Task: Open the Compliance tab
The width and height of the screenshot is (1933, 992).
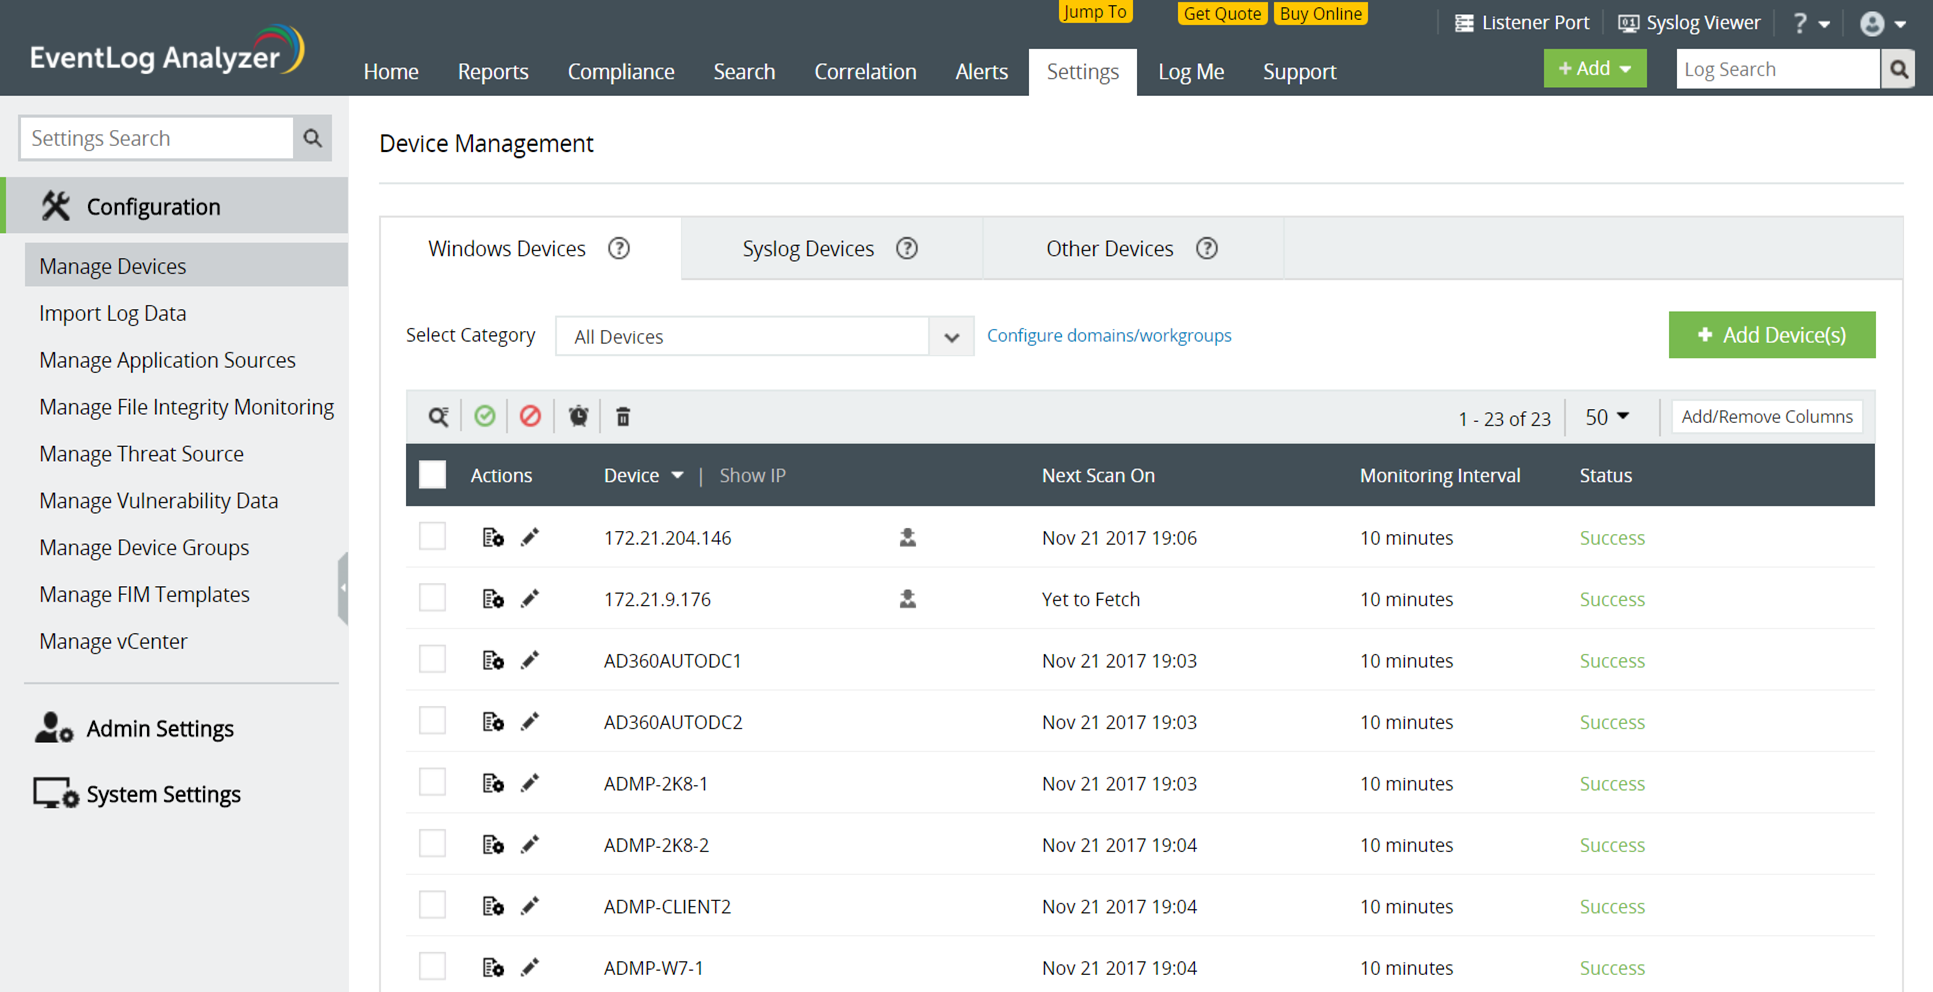Action: point(621,72)
